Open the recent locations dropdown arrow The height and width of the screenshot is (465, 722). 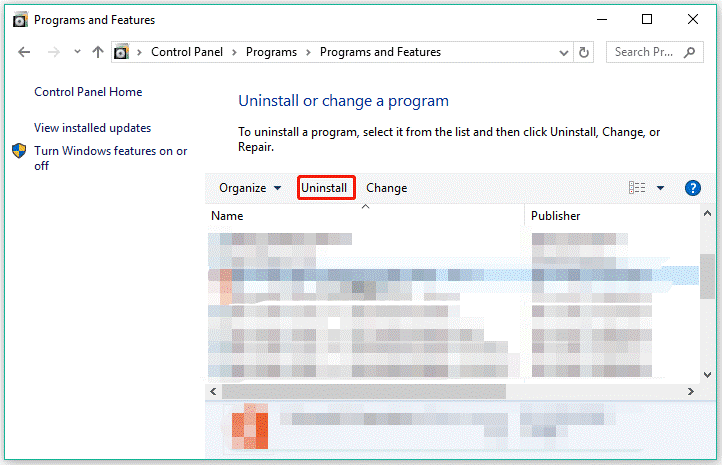pyautogui.click(x=77, y=52)
